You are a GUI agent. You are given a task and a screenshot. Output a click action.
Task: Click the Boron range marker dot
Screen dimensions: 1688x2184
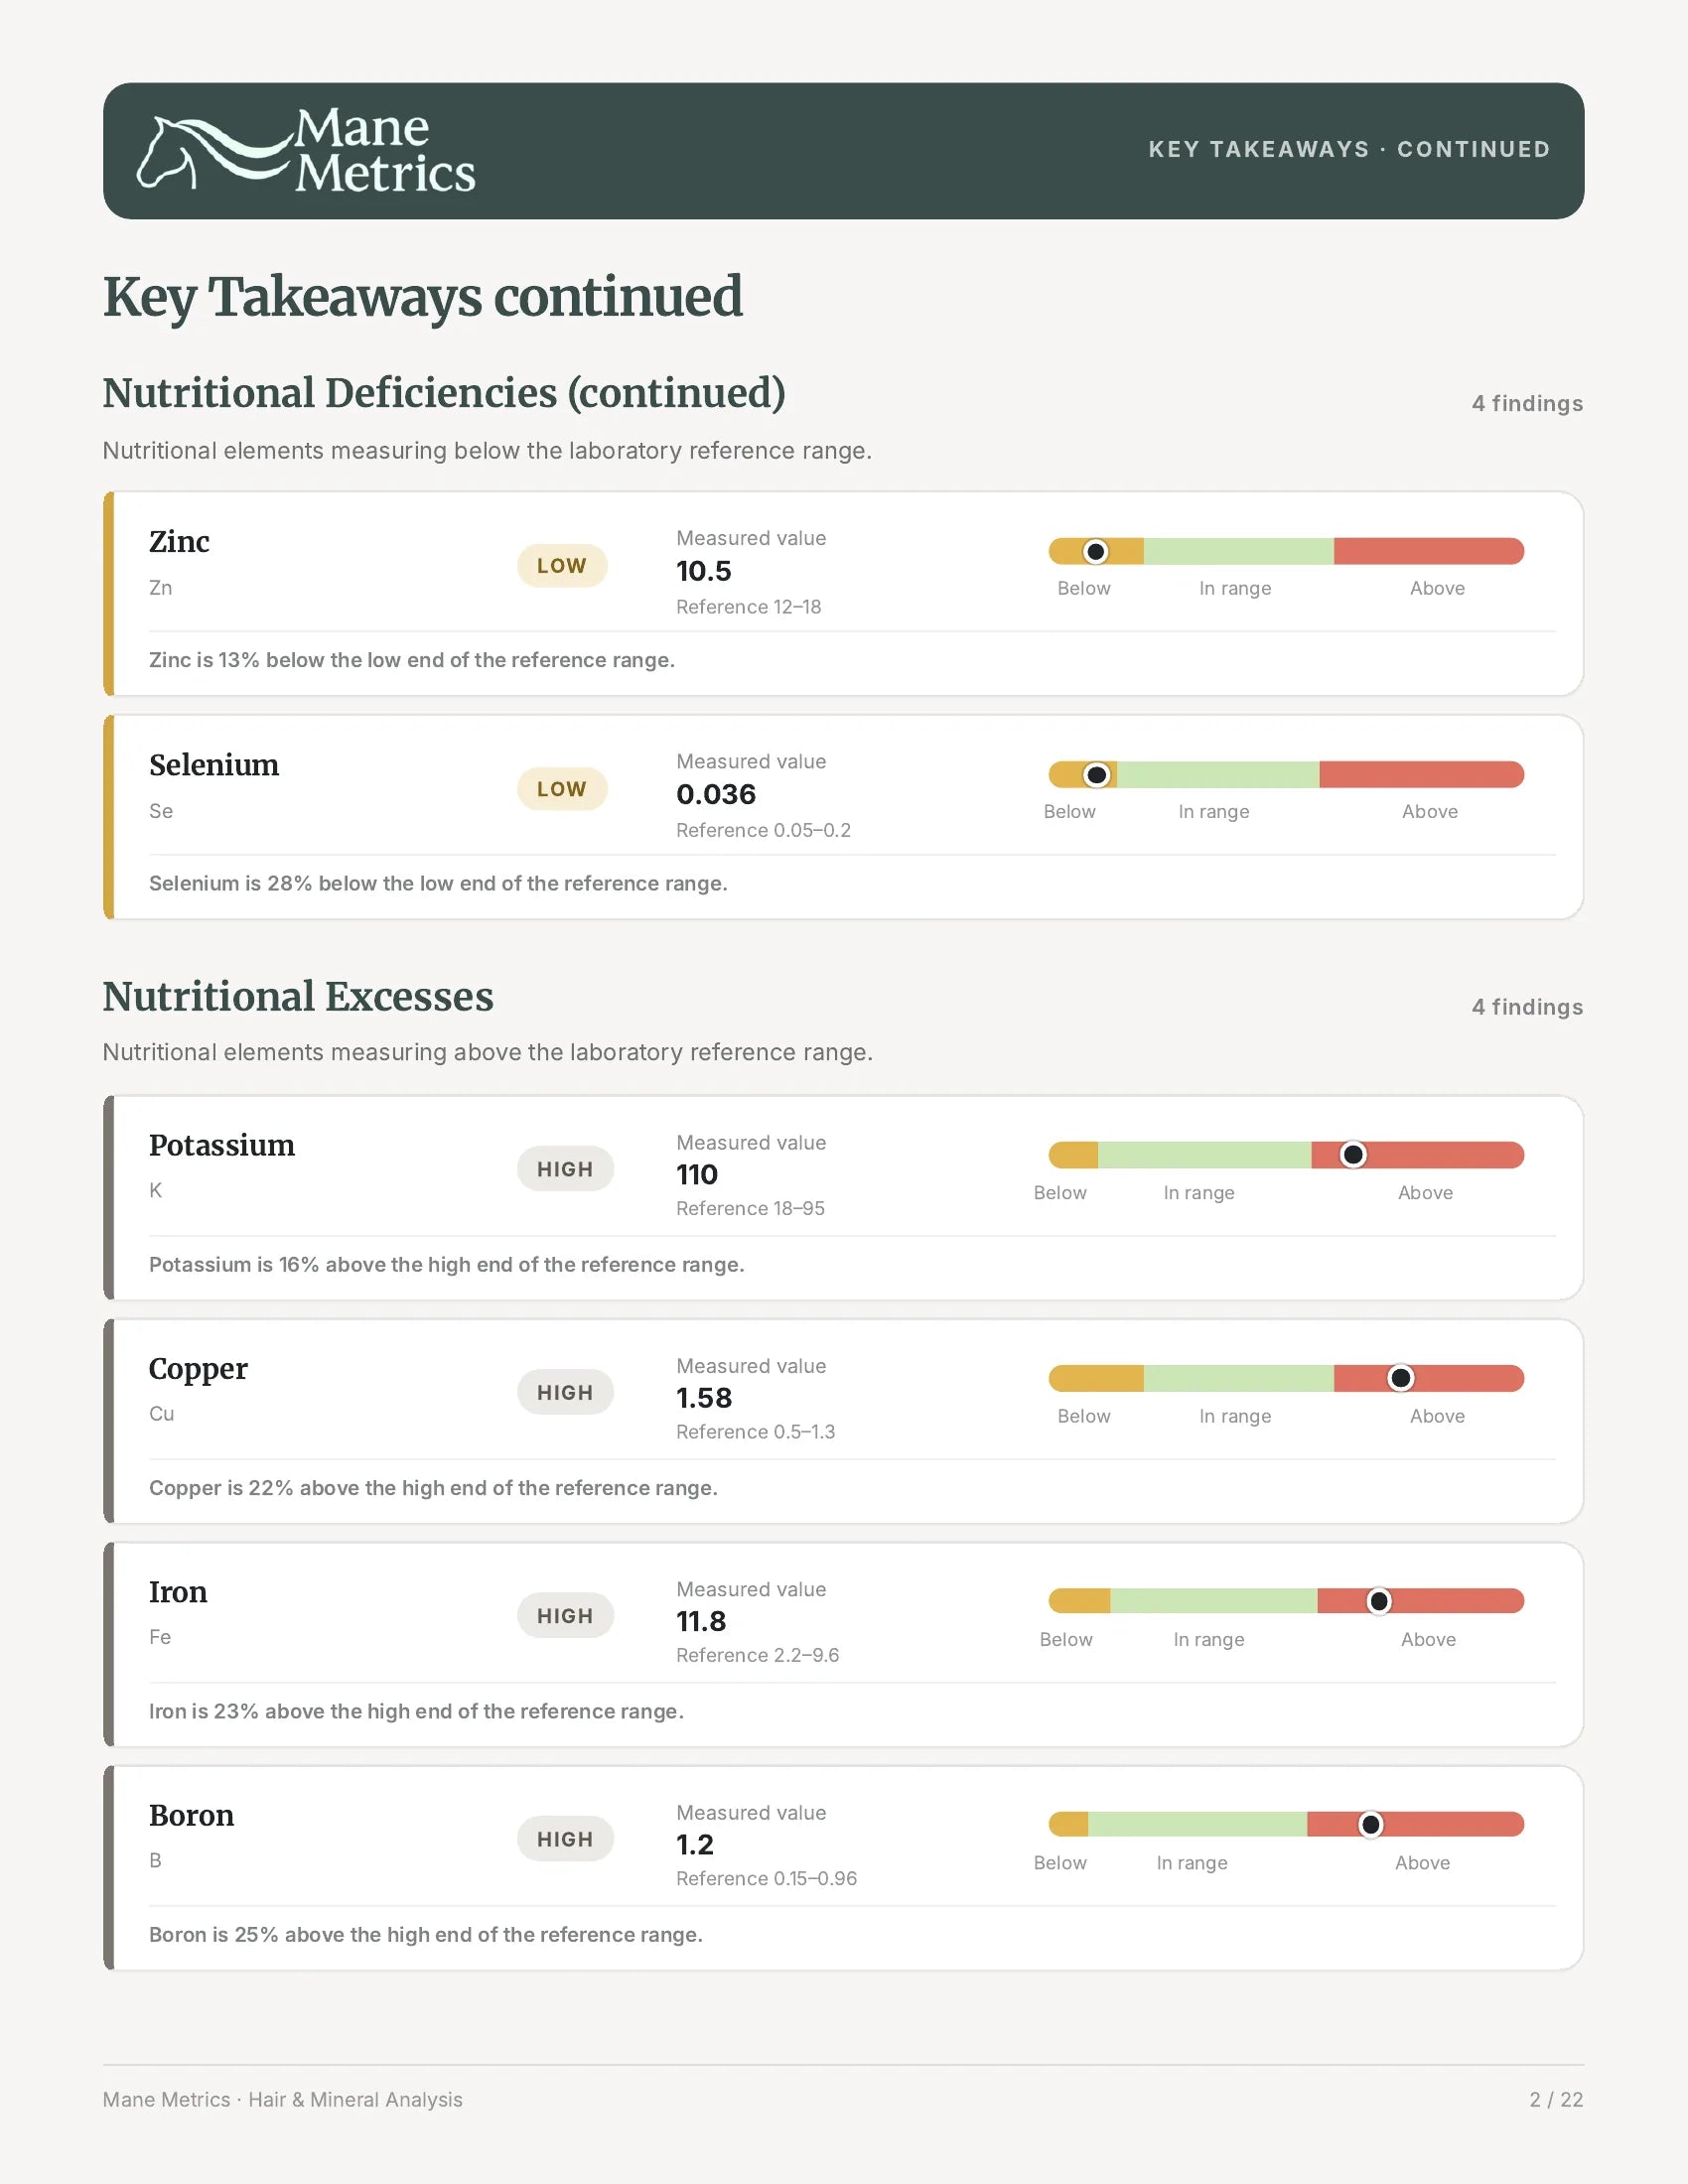tap(1371, 1825)
